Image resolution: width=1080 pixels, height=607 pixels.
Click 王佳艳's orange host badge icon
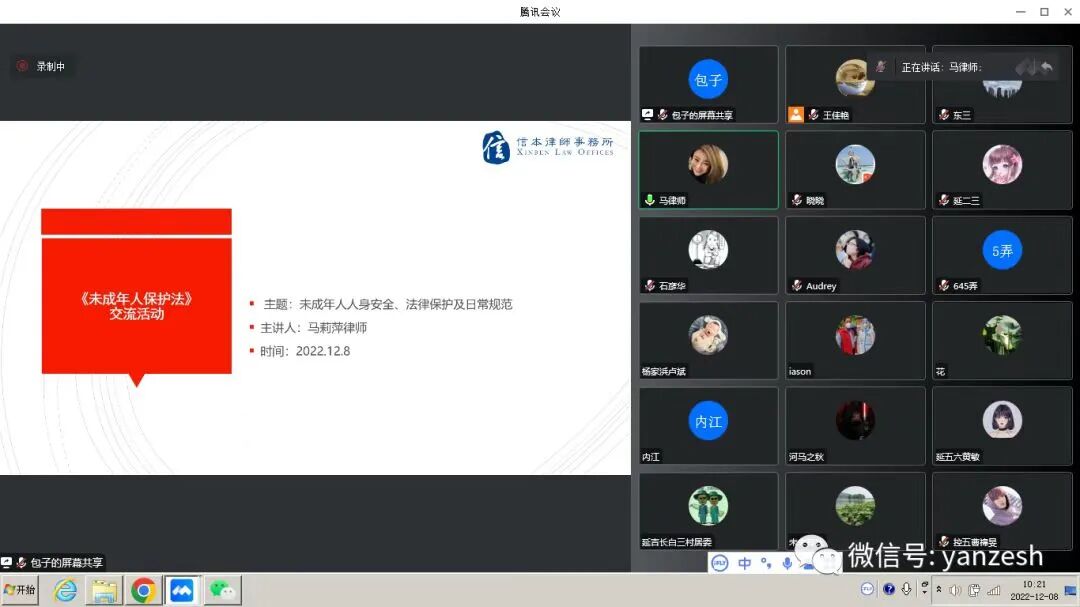(x=797, y=113)
